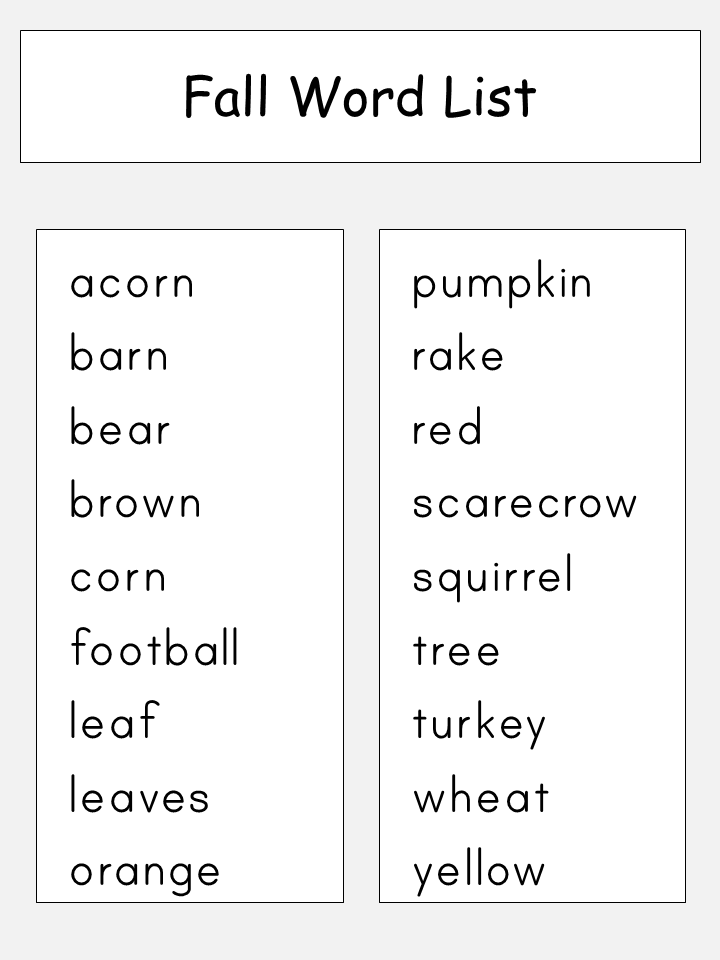Select the word bear
This screenshot has height=960, width=720.
pyautogui.click(x=119, y=427)
